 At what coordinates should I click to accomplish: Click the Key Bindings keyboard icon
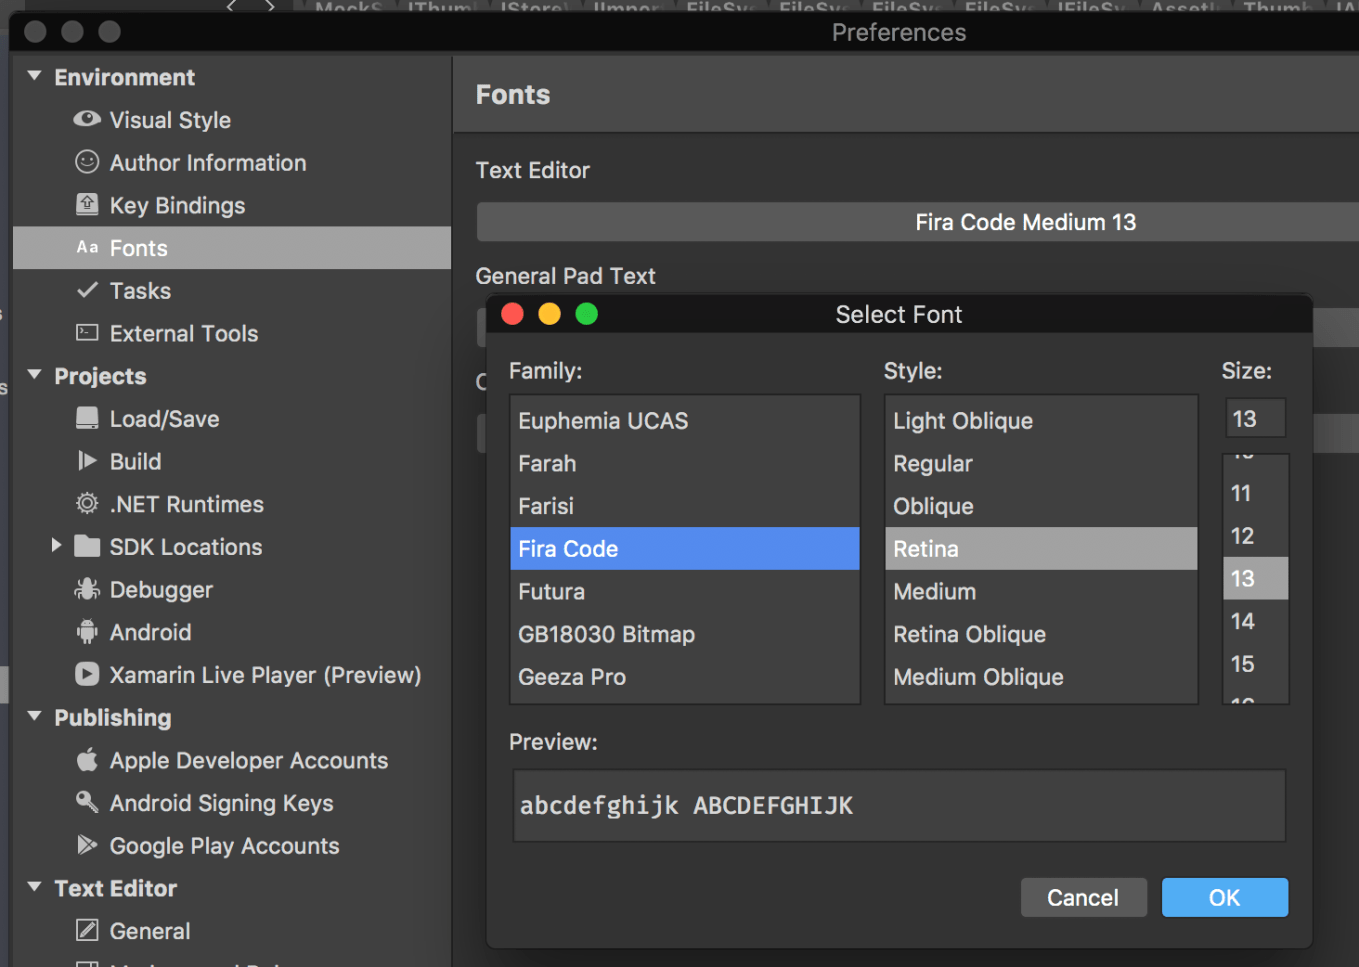87,205
